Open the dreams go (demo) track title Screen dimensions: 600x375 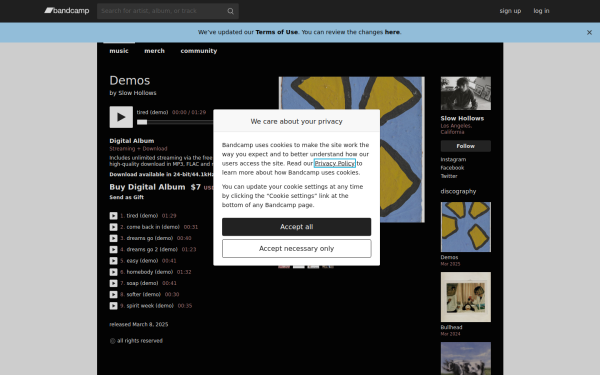[x=150, y=238]
